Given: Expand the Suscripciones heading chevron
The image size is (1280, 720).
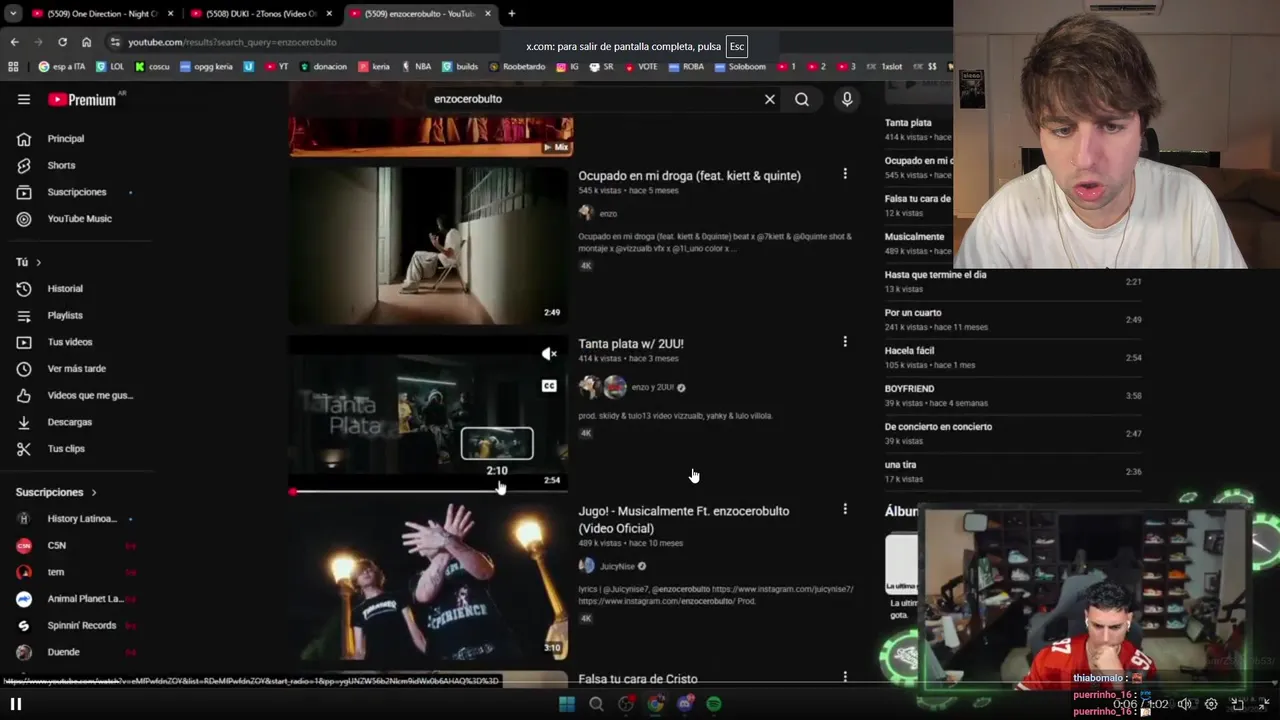Looking at the screenshot, I should [x=94, y=493].
